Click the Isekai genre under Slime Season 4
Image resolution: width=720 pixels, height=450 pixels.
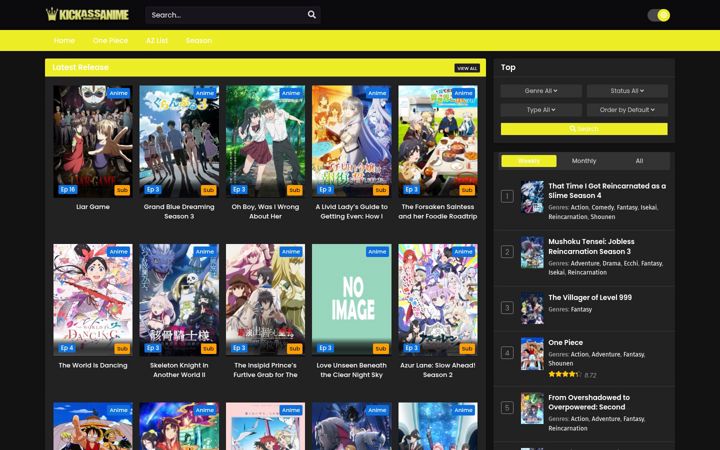tap(649, 208)
